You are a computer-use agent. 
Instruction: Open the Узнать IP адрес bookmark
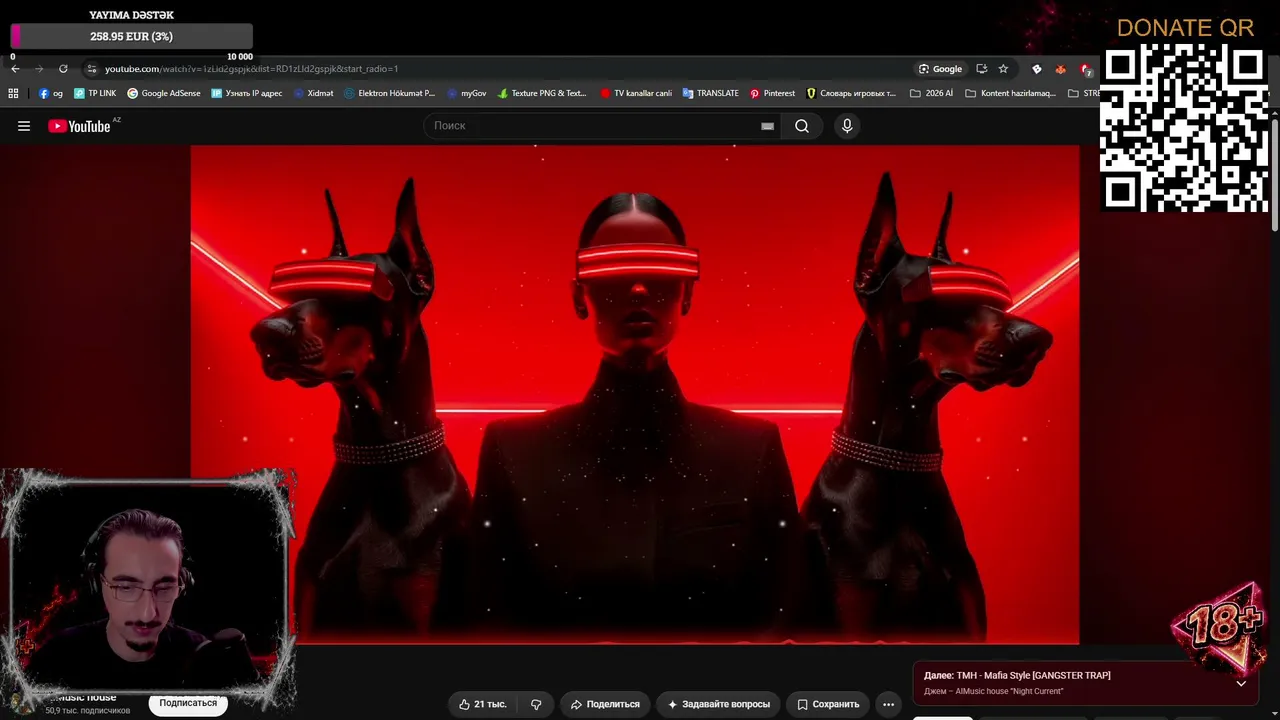(x=247, y=93)
